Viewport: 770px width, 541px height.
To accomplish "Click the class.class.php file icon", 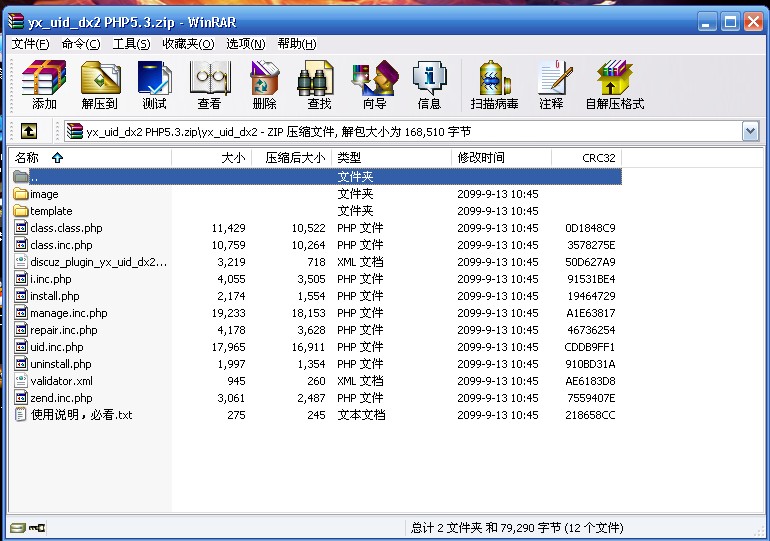I will click(x=21, y=228).
